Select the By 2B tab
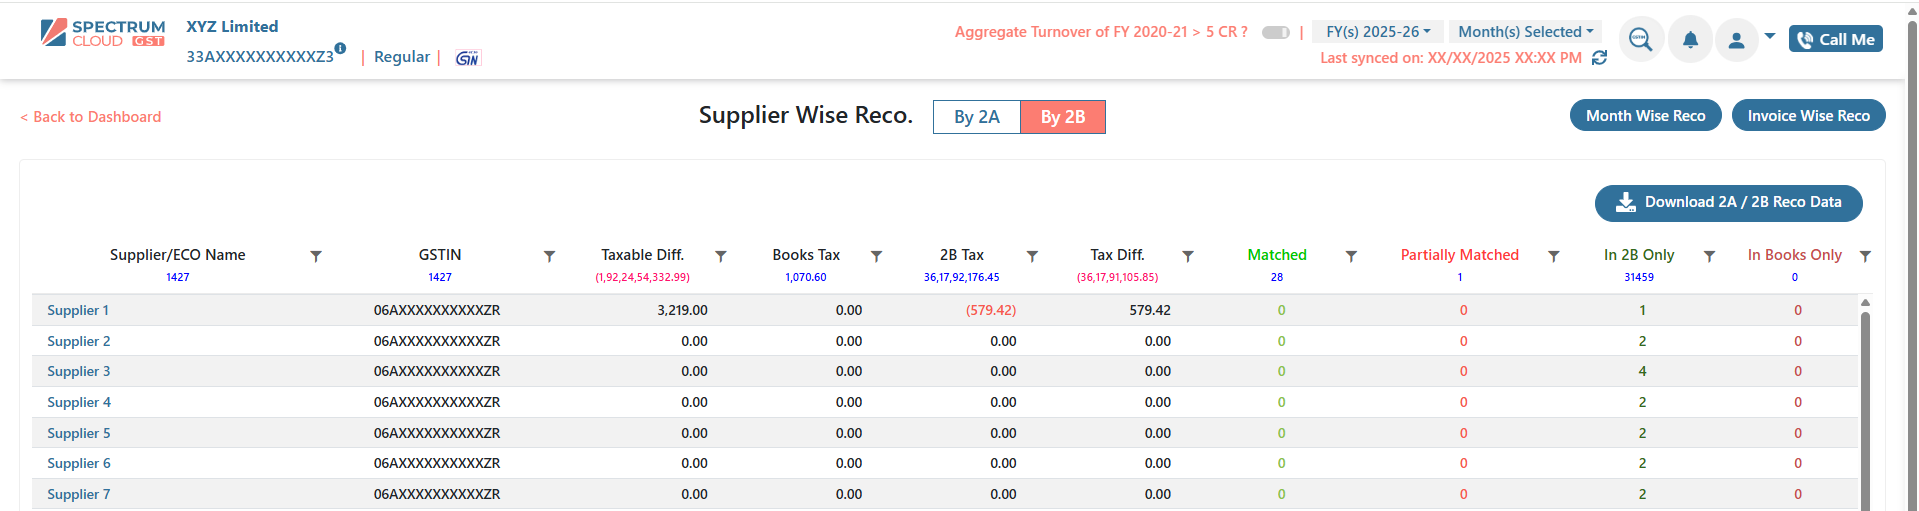Viewport: 1919px width, 511px height. (1062, 117)
